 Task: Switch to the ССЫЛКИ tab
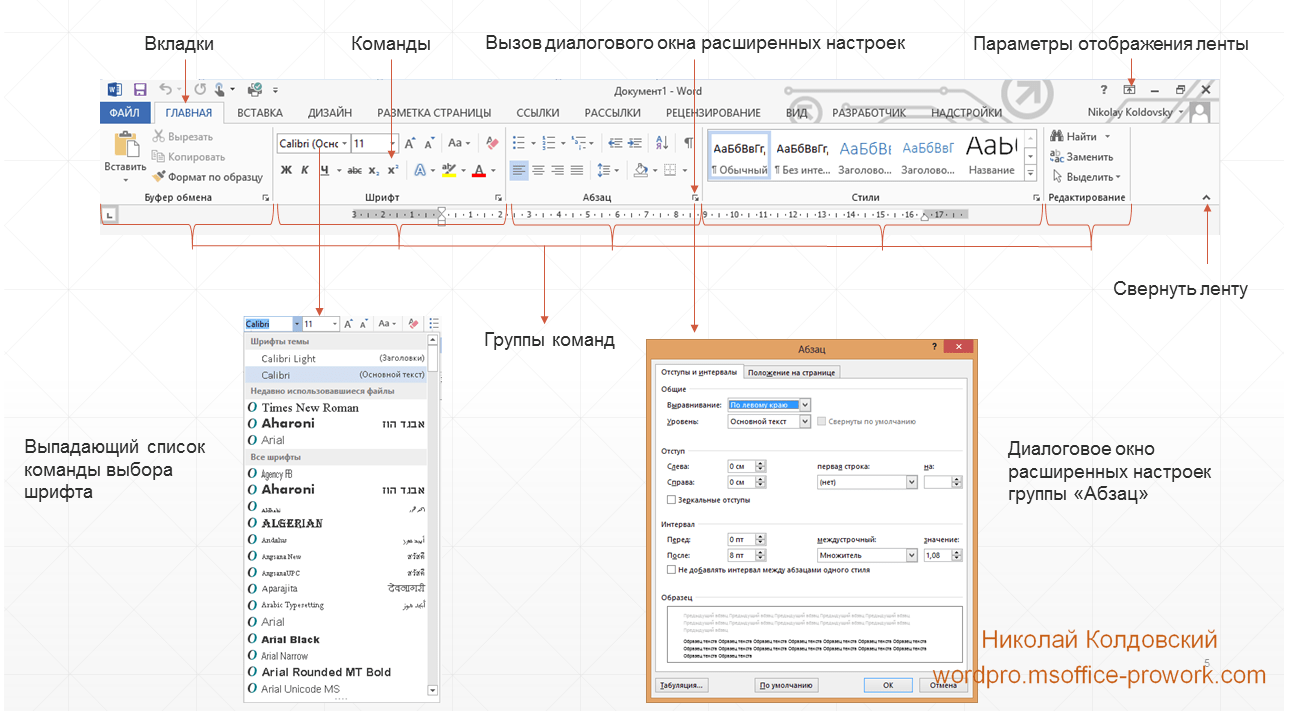coord(537,113)
